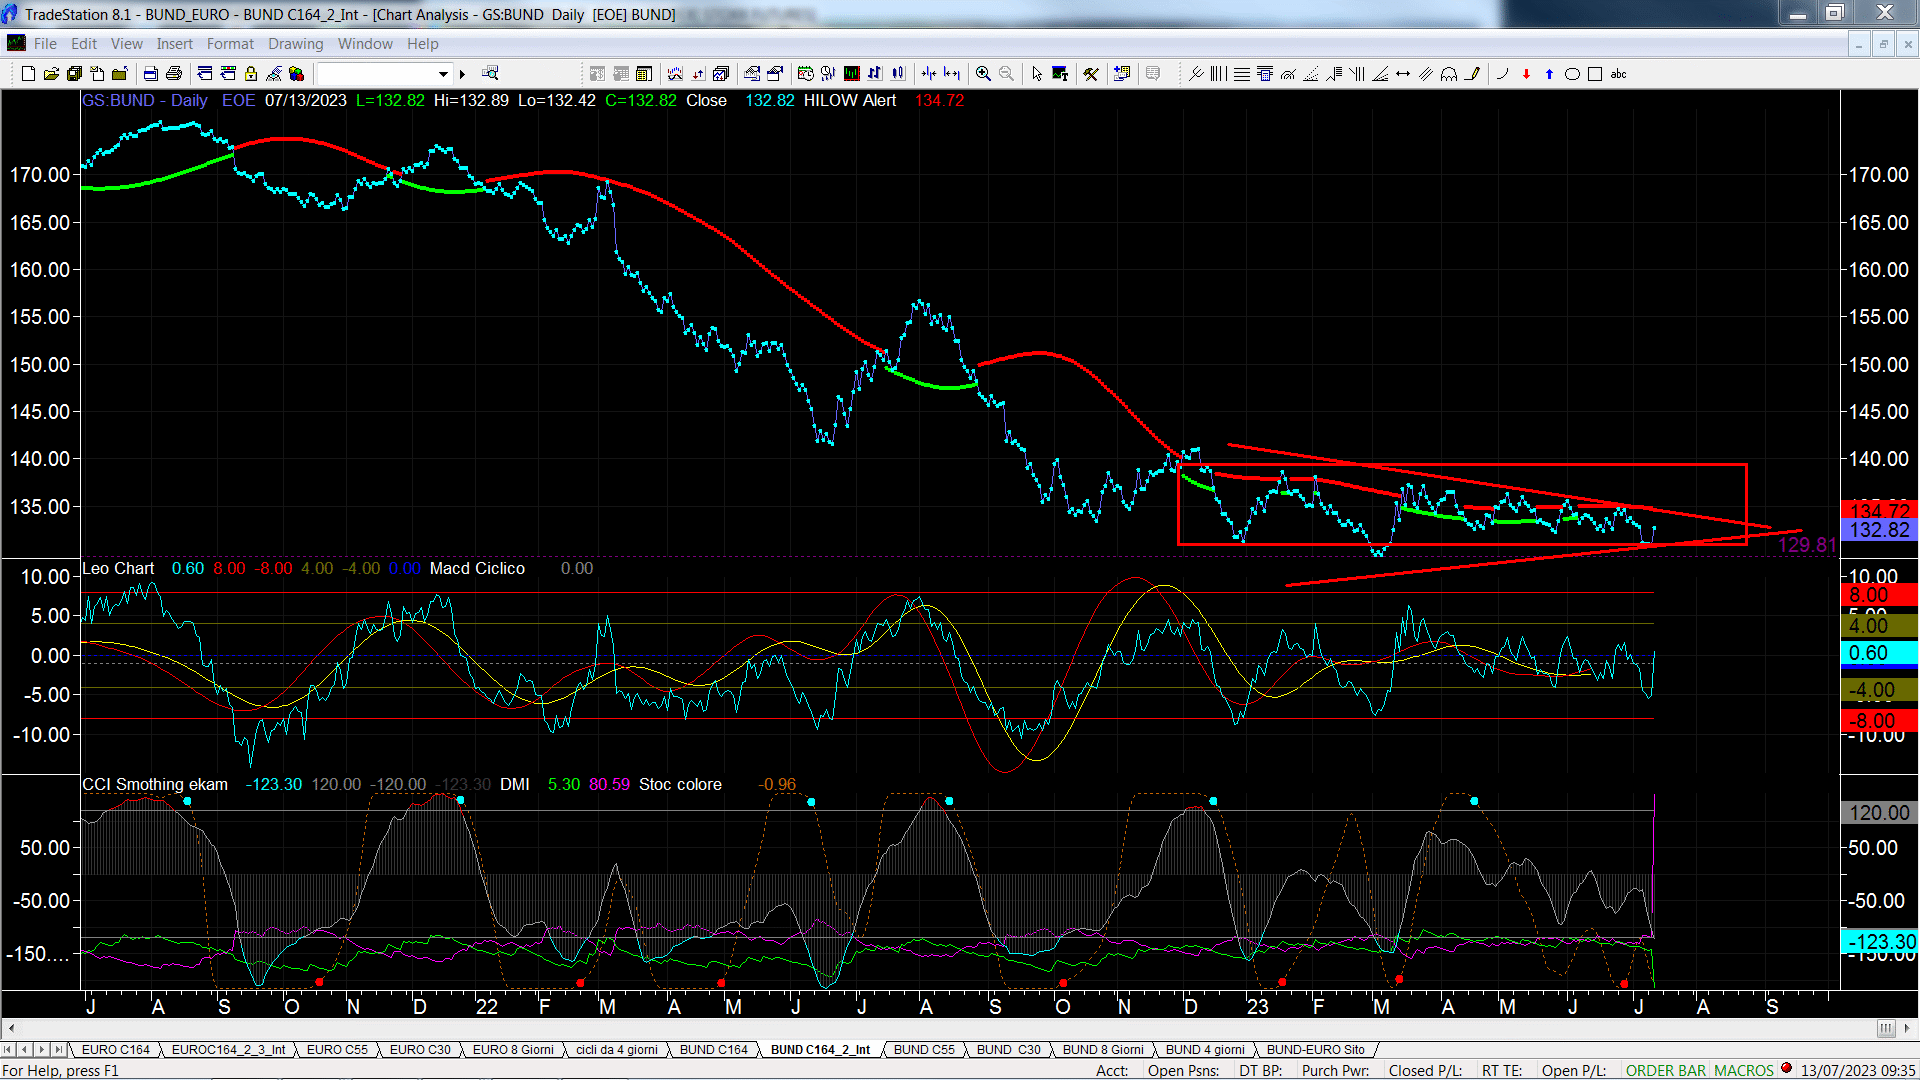The height and width of the screenshot is (1080, 1920).
Task: Switch to the cicli da 4 giorni tab
Action: [x=617, y=1050]
